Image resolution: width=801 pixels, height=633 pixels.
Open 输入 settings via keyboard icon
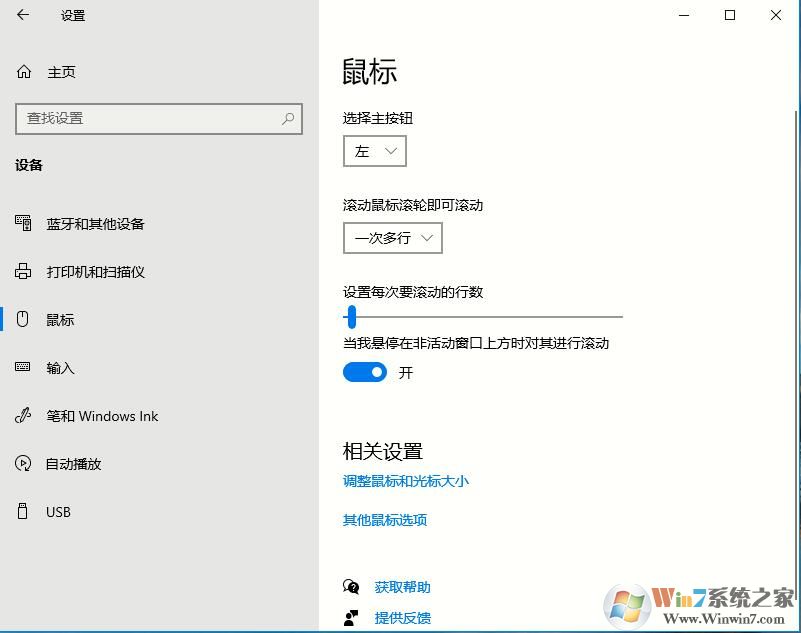coord(22,367)
